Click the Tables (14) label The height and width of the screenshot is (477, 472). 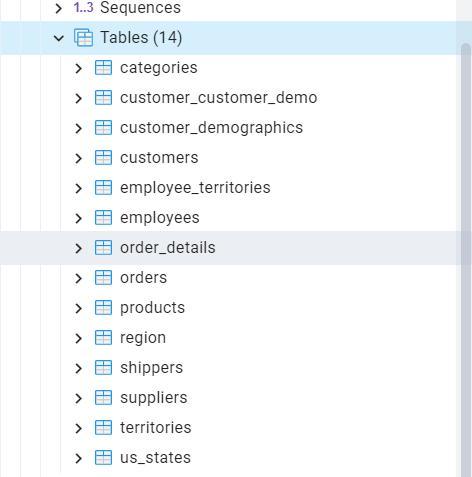click(x=141, y=37)
